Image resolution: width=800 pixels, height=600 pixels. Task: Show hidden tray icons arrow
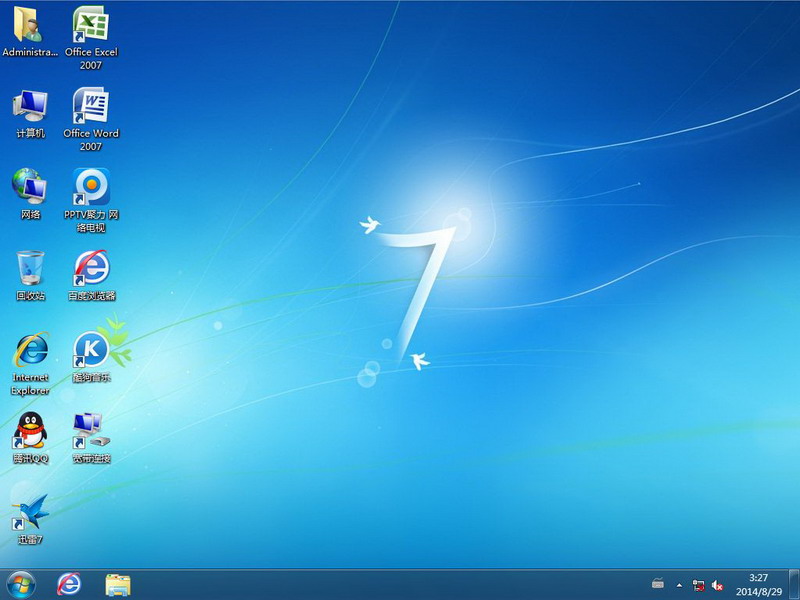click(679, 585)
